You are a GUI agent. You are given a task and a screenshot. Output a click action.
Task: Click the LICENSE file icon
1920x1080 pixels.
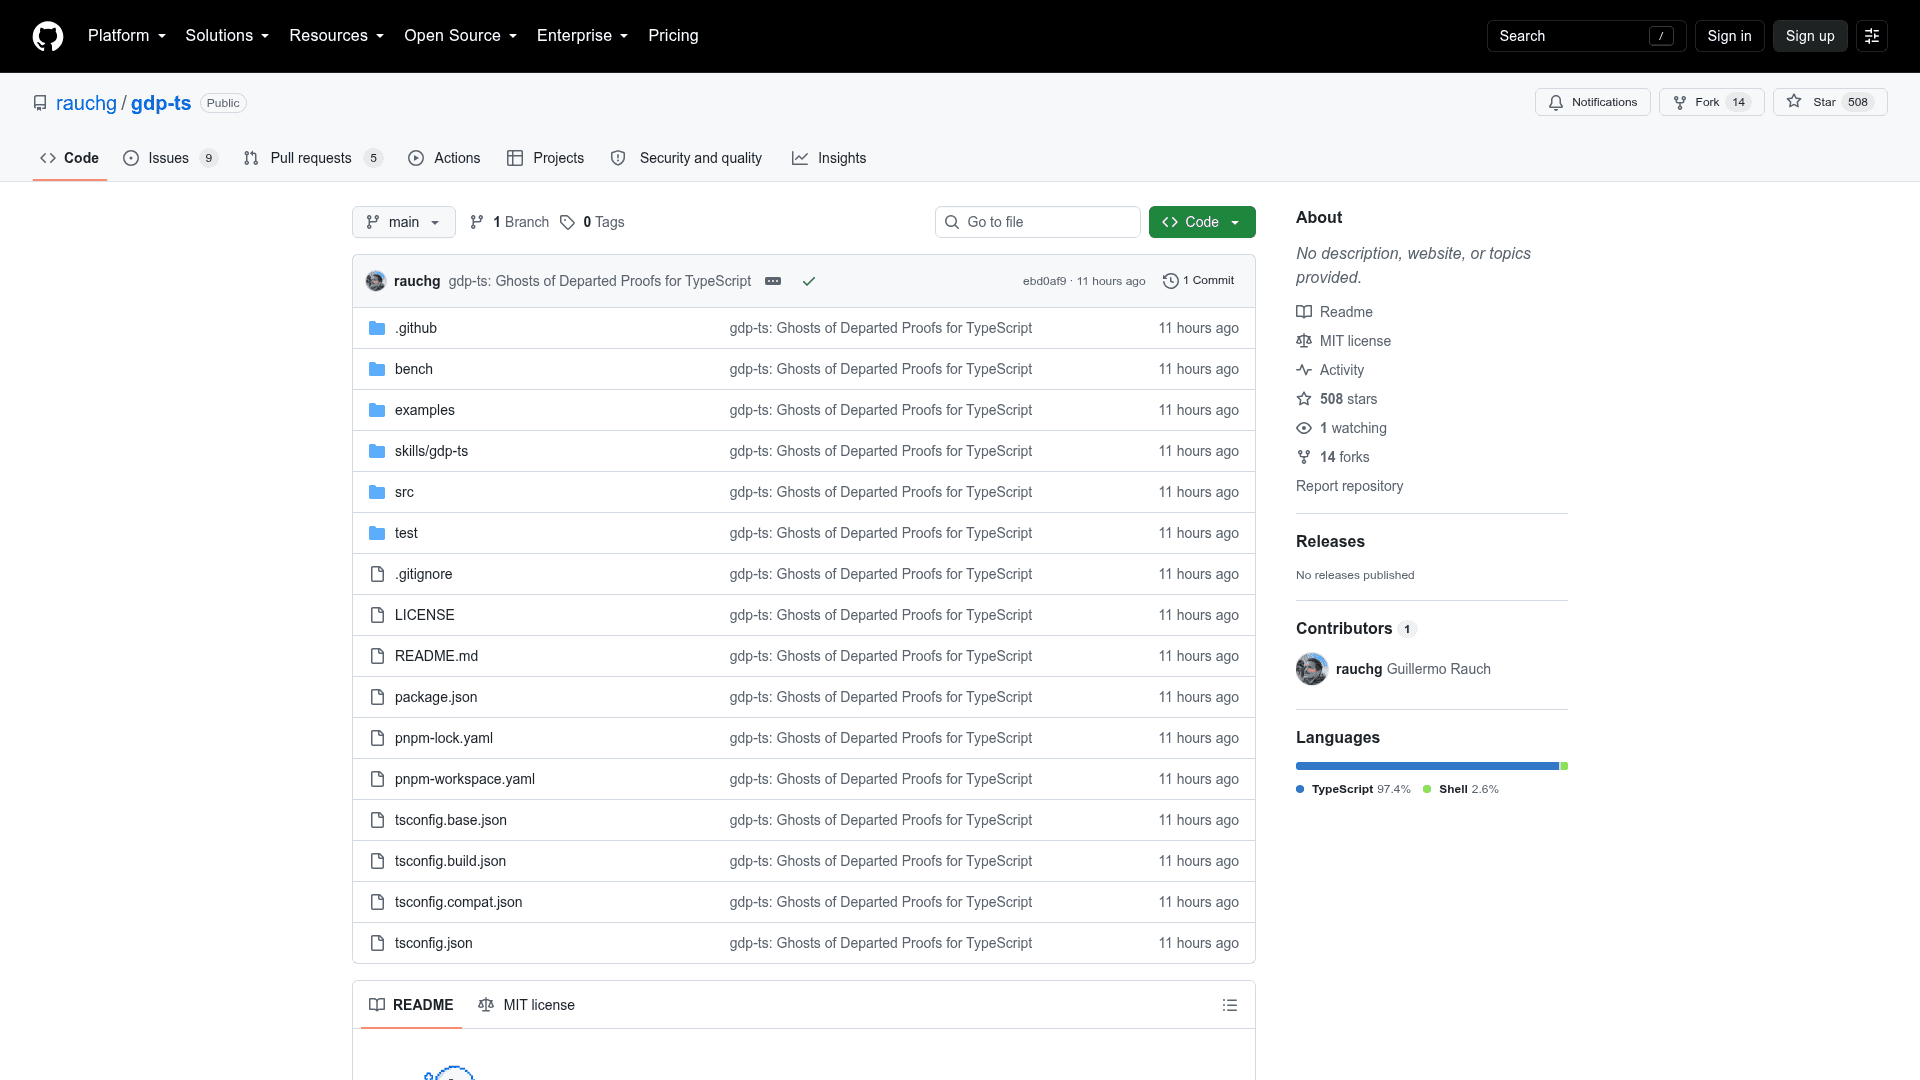tap(377, 615)
